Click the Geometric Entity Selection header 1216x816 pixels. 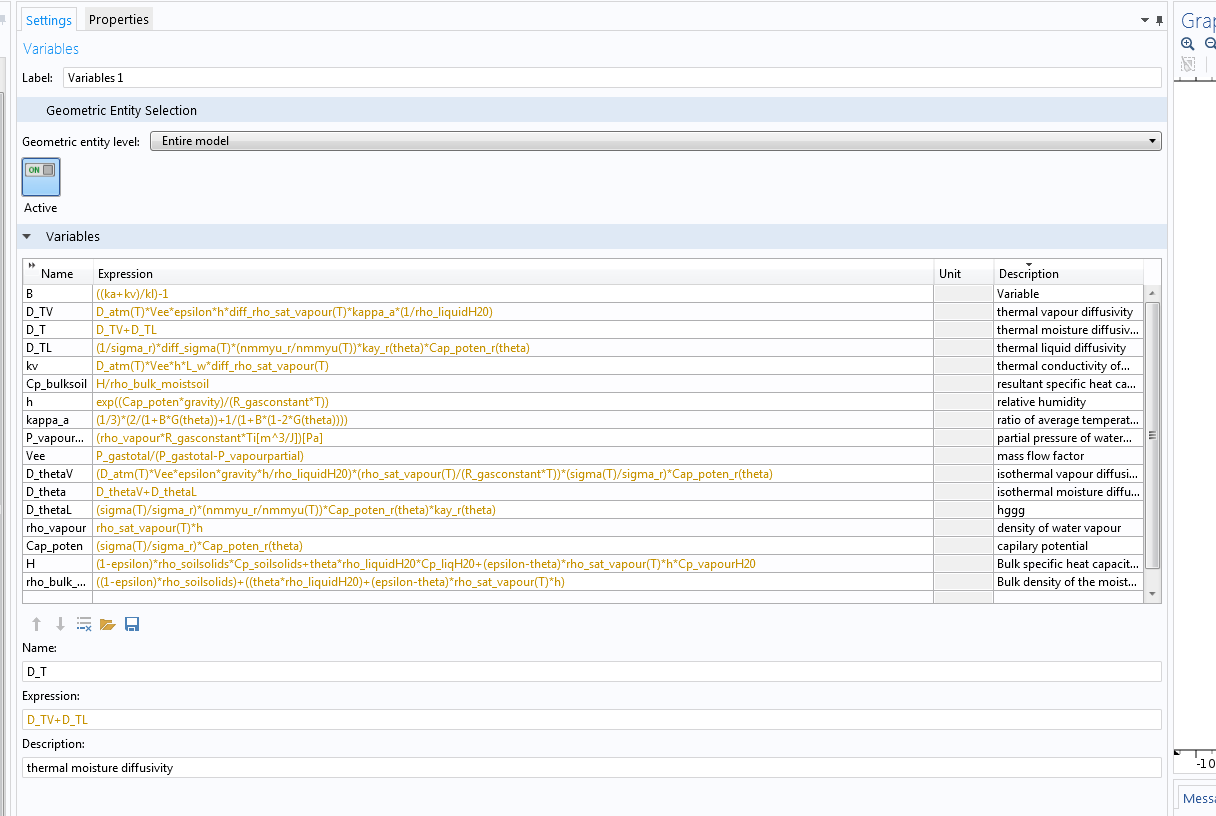coord(121,111)
